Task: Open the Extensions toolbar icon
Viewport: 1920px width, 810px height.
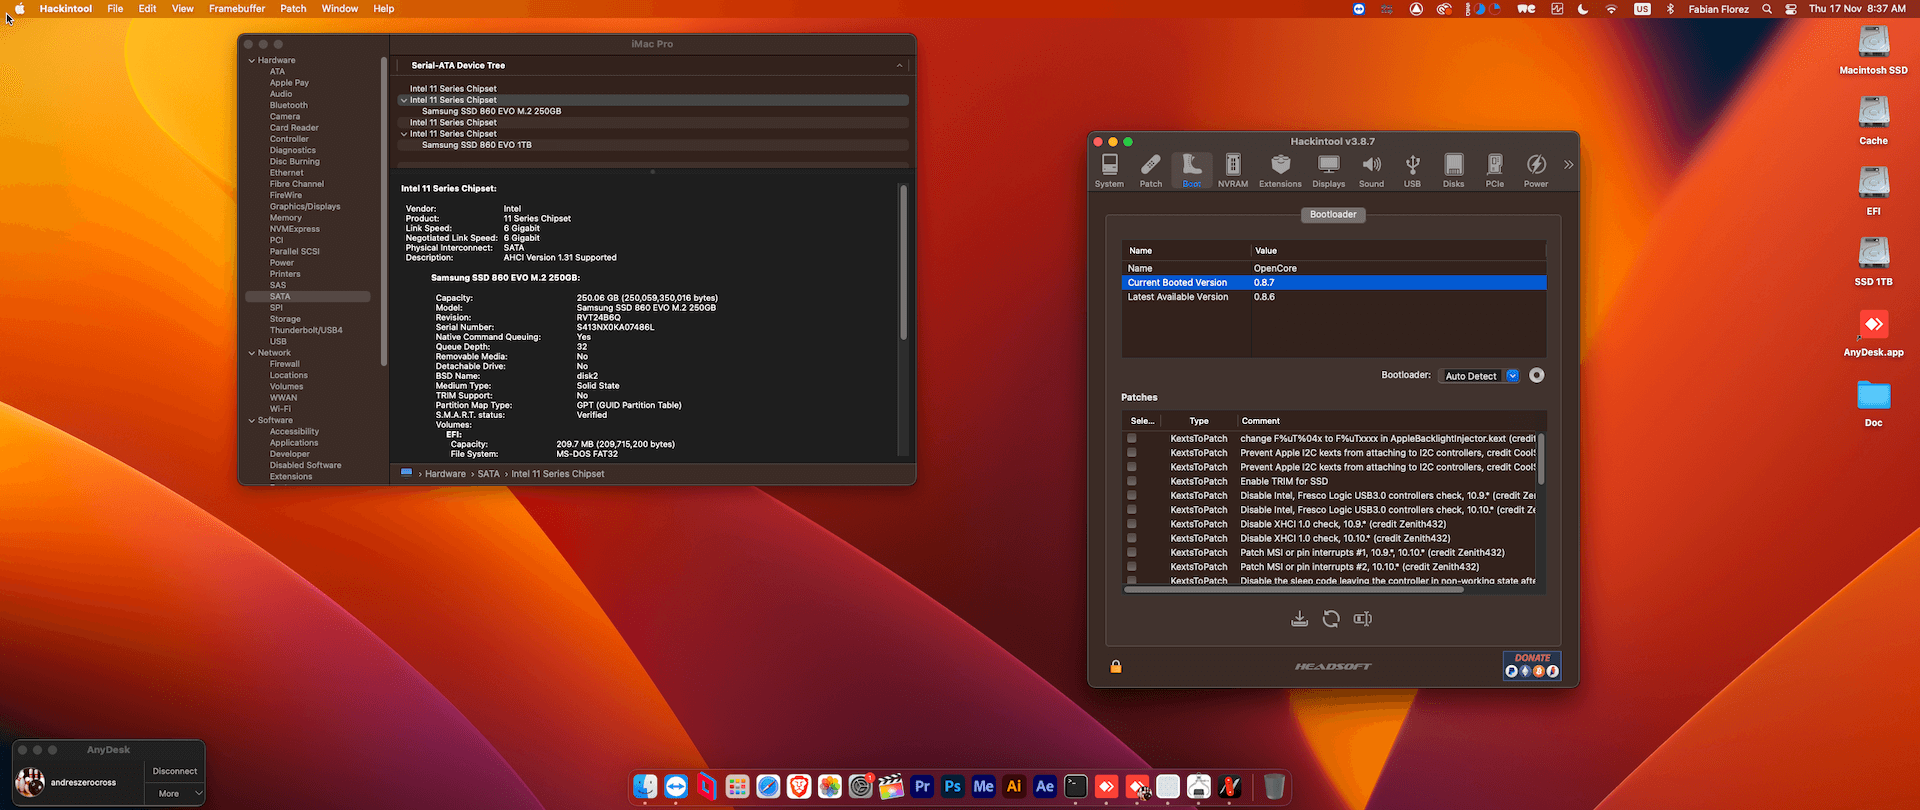Action: 1280,170
